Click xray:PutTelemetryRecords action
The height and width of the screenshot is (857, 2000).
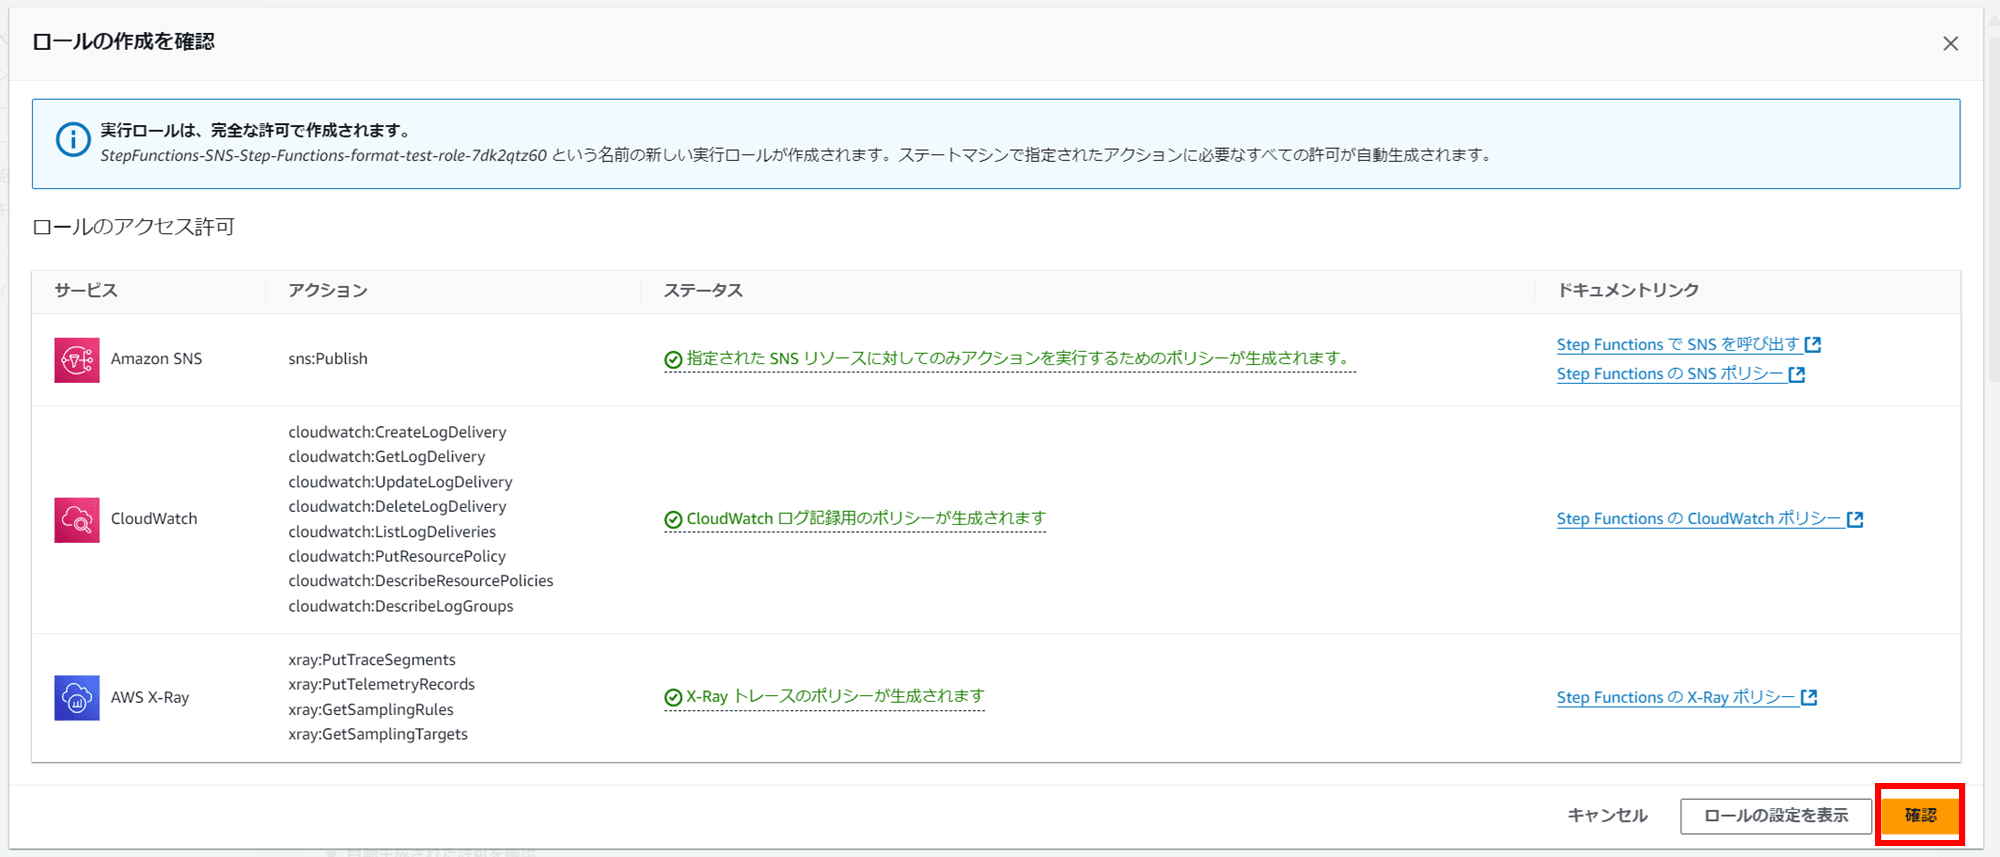tap(382, 685)
